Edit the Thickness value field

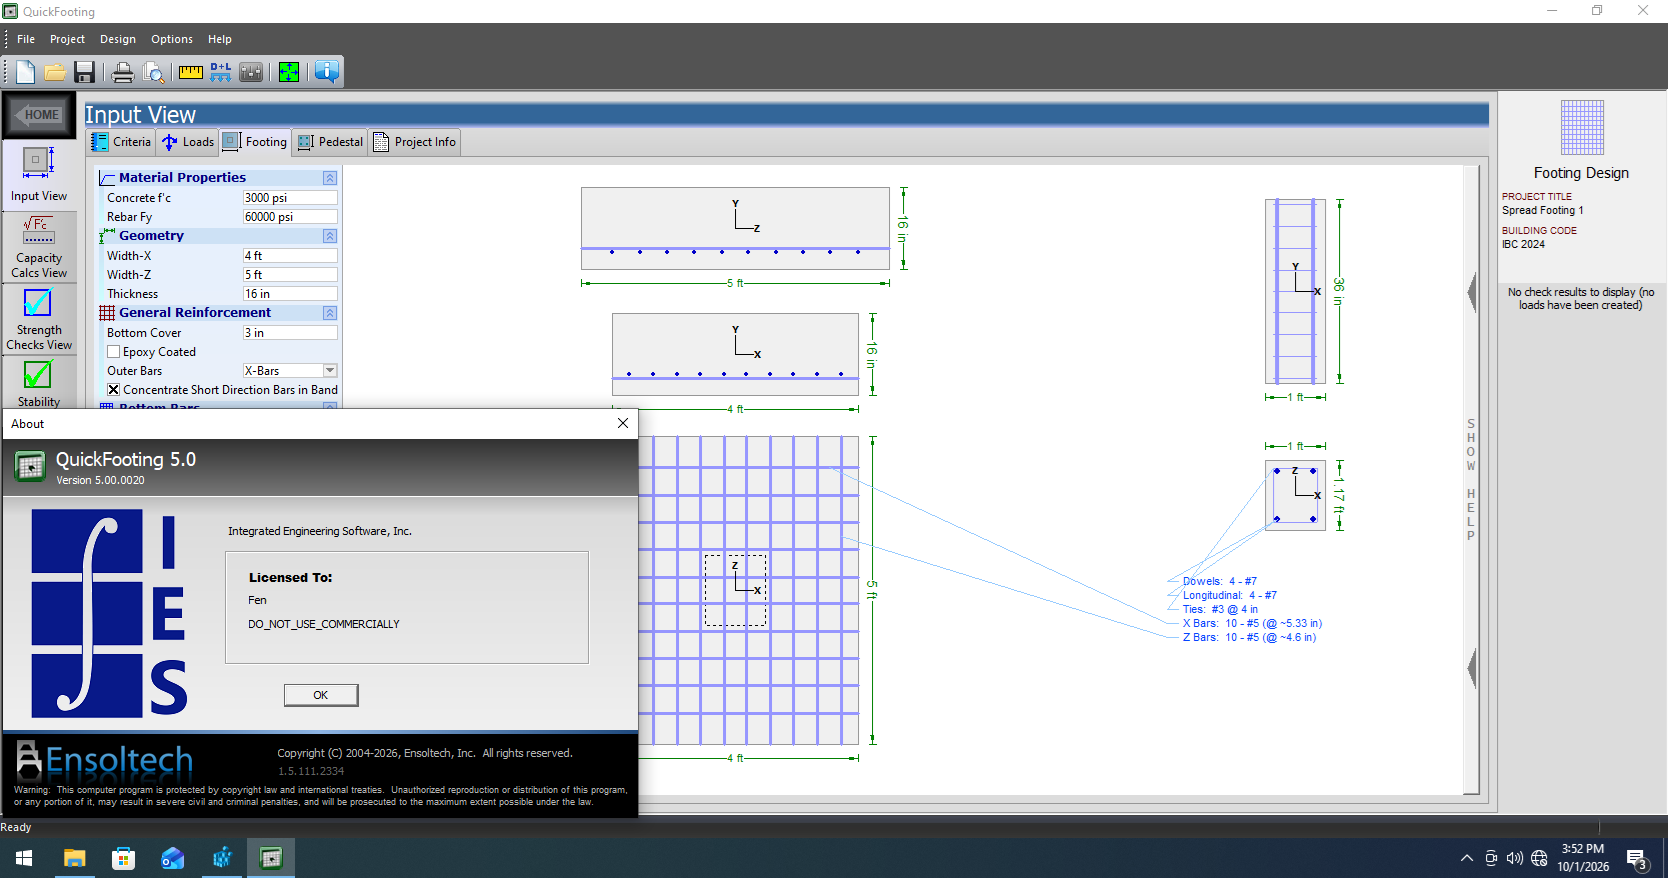290,294
